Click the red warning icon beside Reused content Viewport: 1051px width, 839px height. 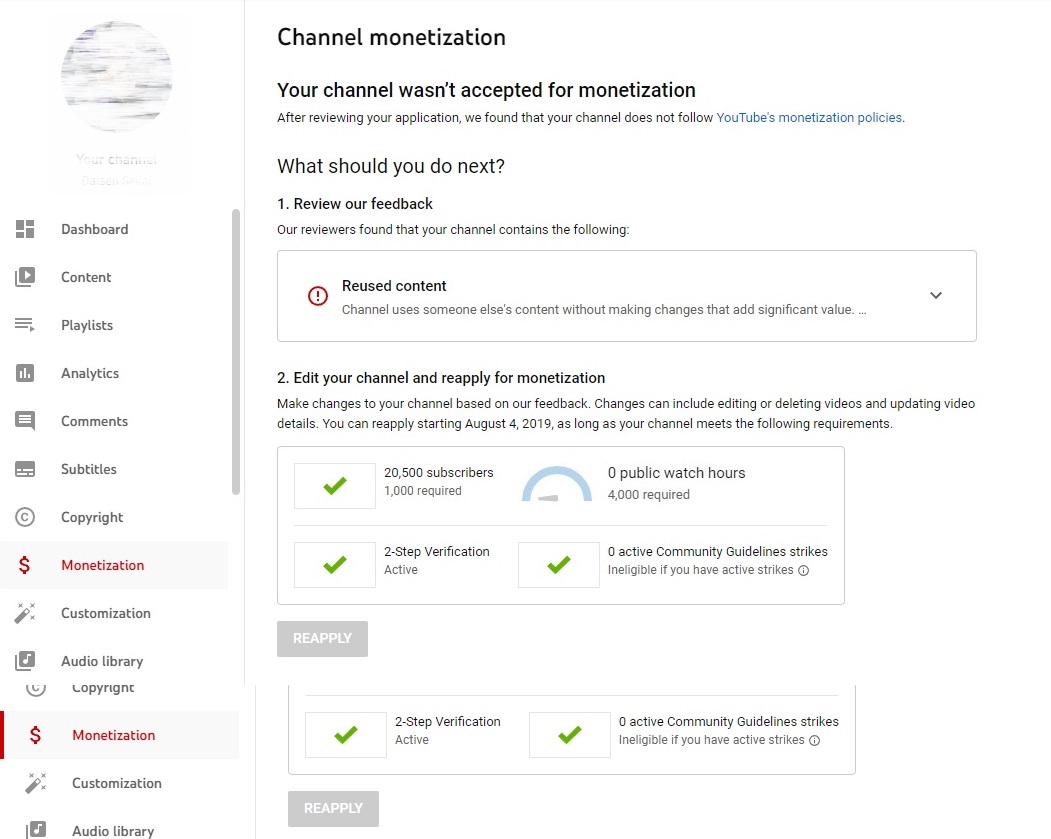pos(318,296)
